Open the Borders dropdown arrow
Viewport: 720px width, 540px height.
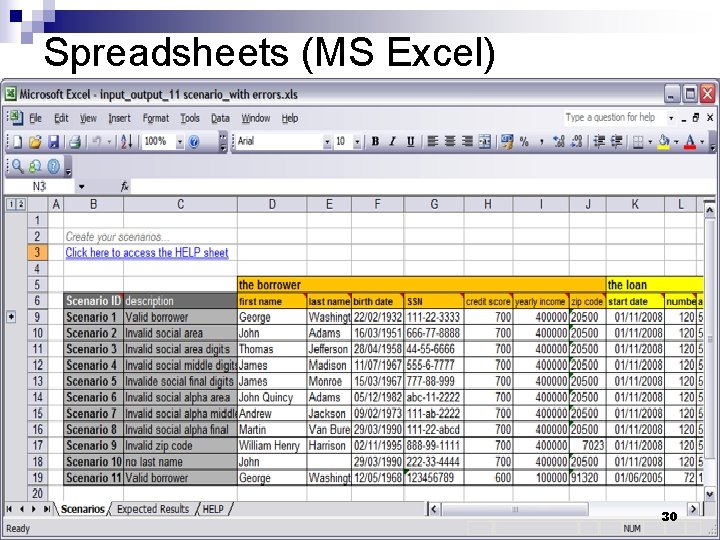pos(650,142)
